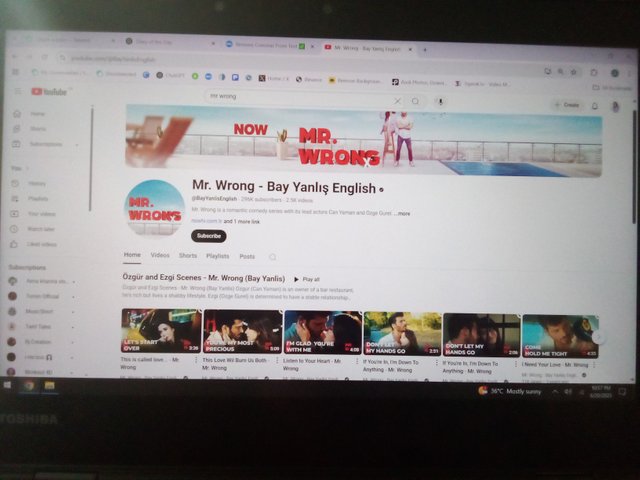640x480 pixels.
Task: Open the Music/Short subscription channel
Action: click(37, 311)
